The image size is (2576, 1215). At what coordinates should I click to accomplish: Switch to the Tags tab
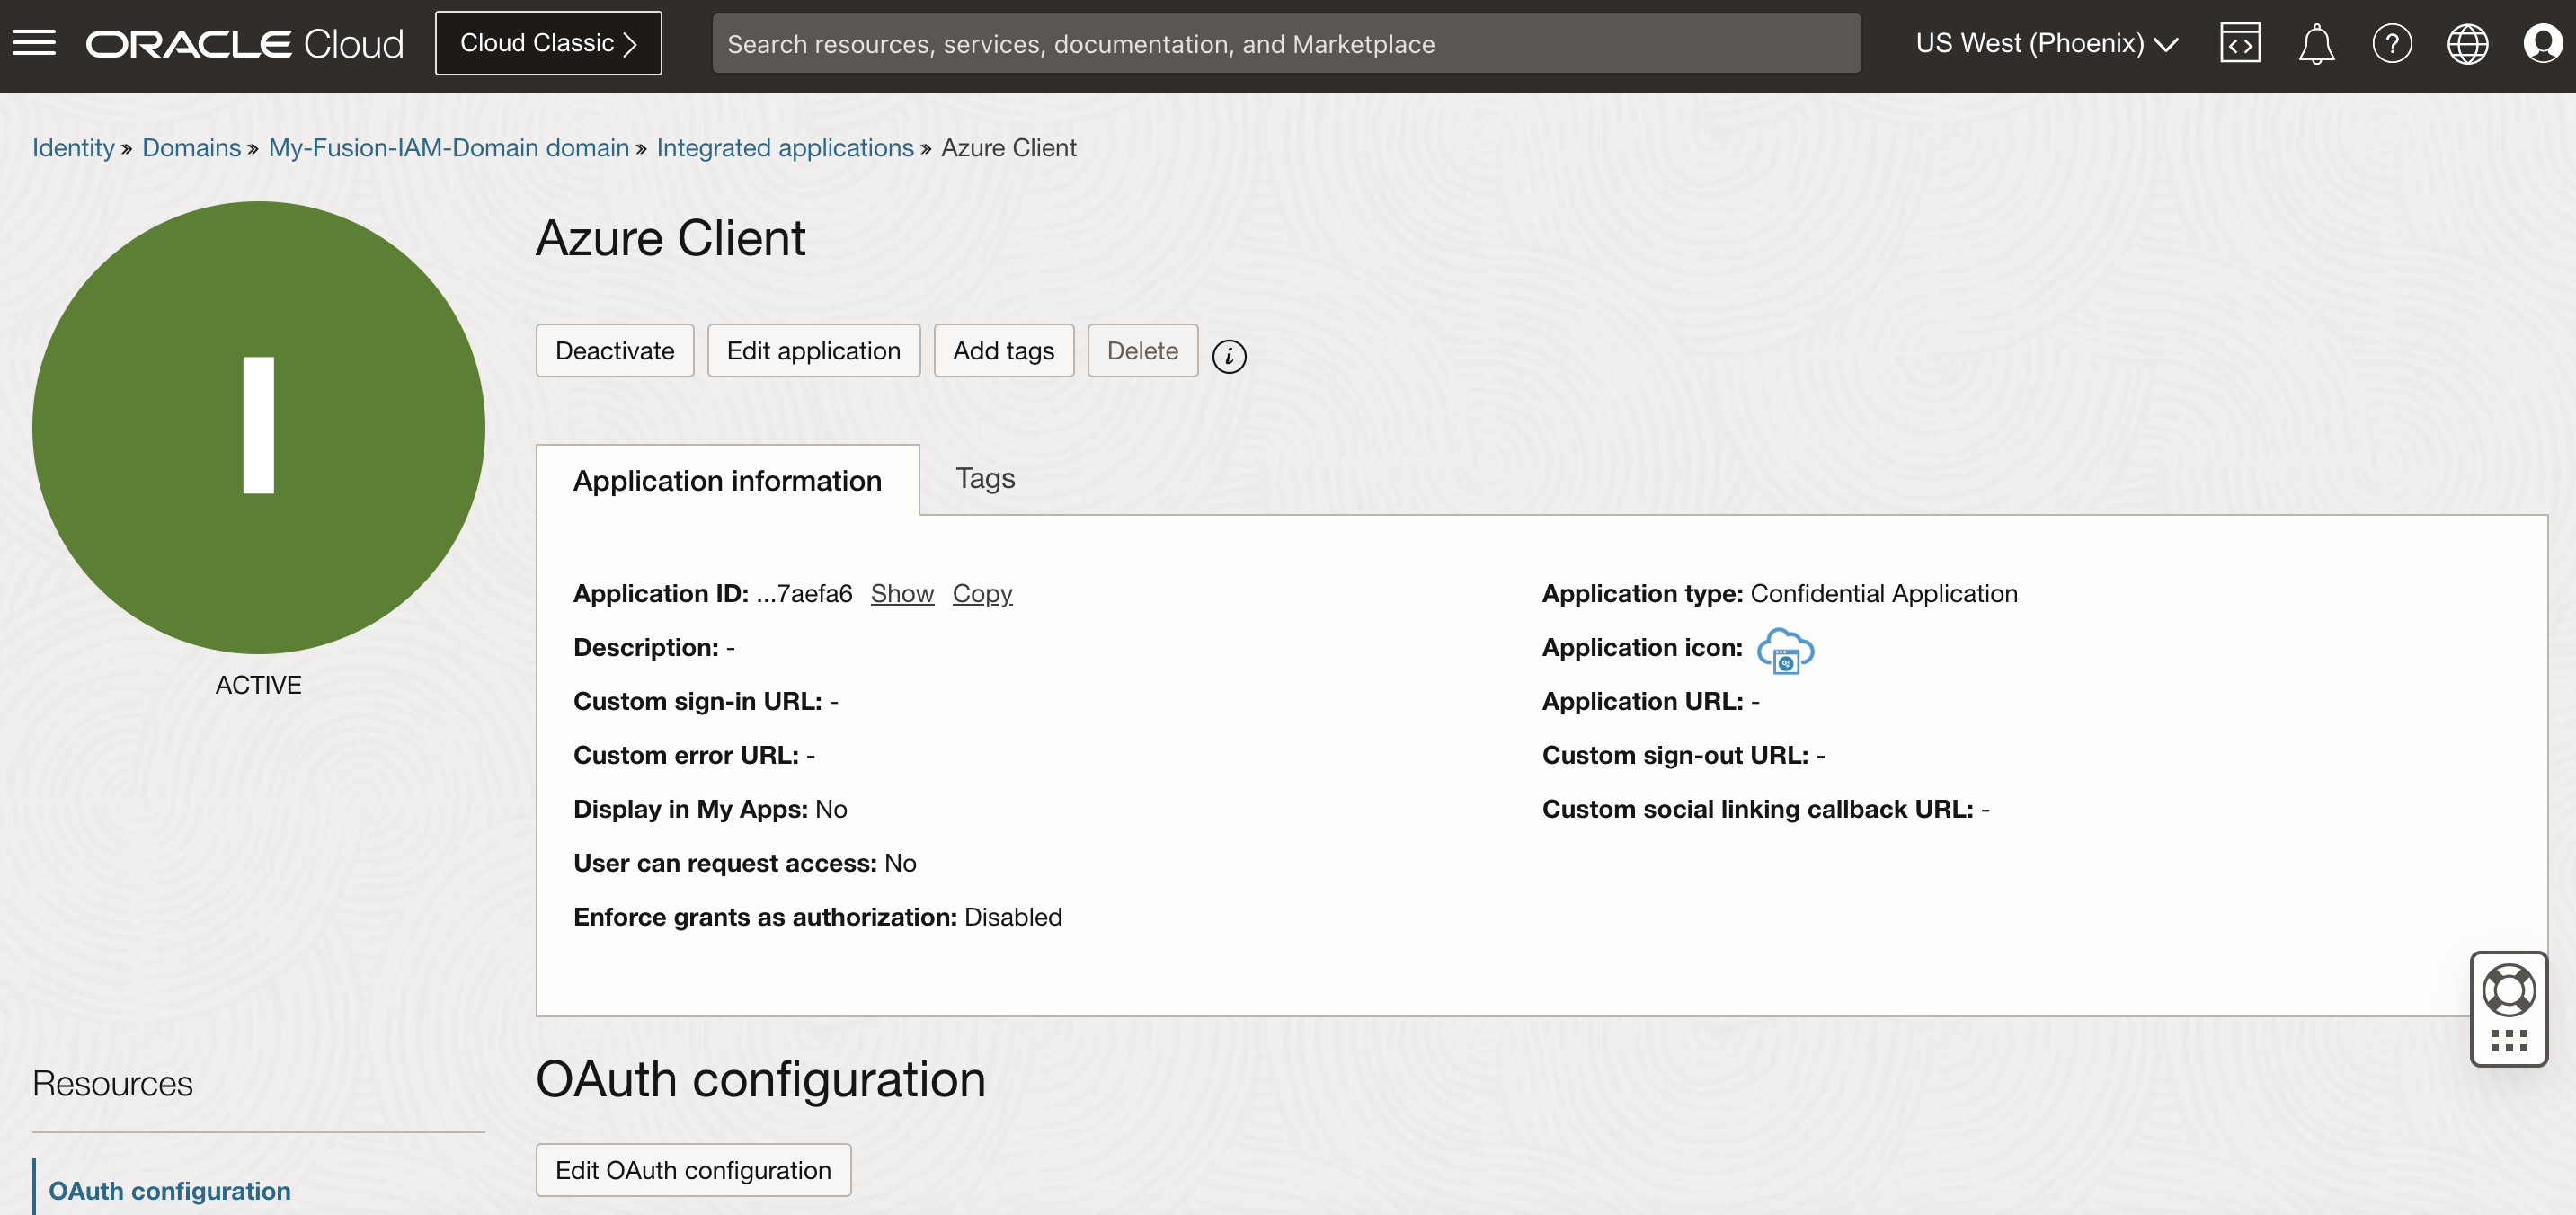click(984, 478)
